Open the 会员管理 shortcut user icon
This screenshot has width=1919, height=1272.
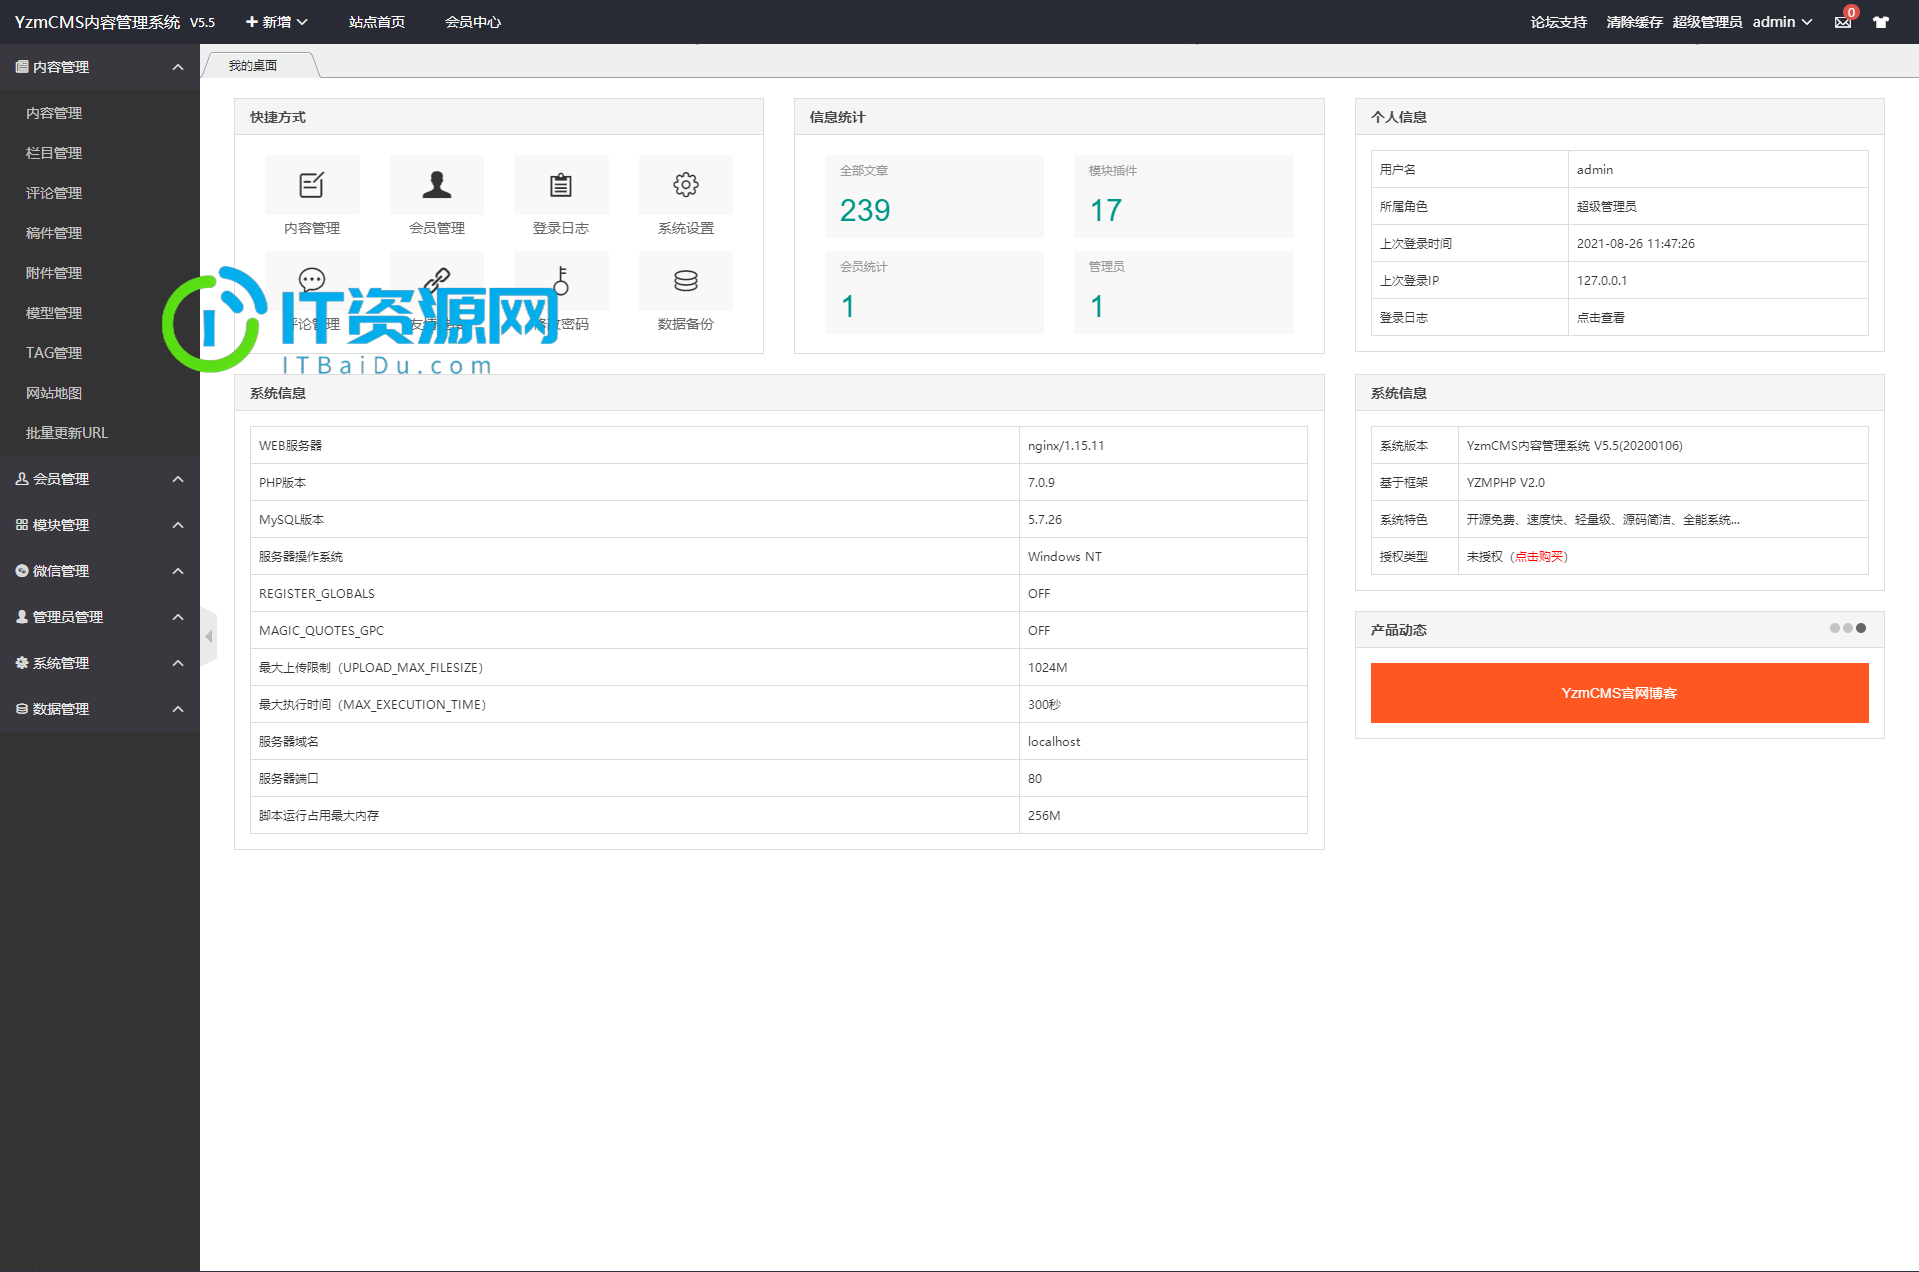tap(437, 185)
